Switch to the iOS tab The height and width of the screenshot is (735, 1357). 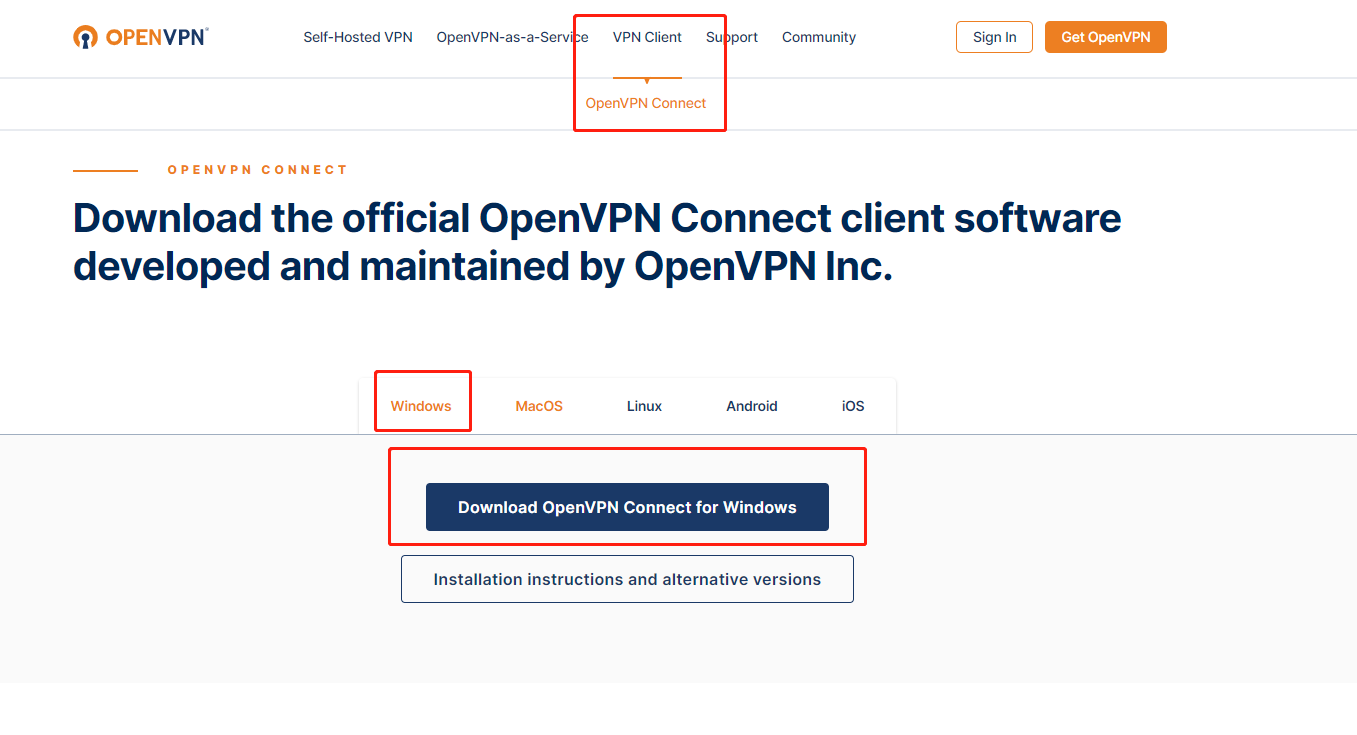pos(853,406)
